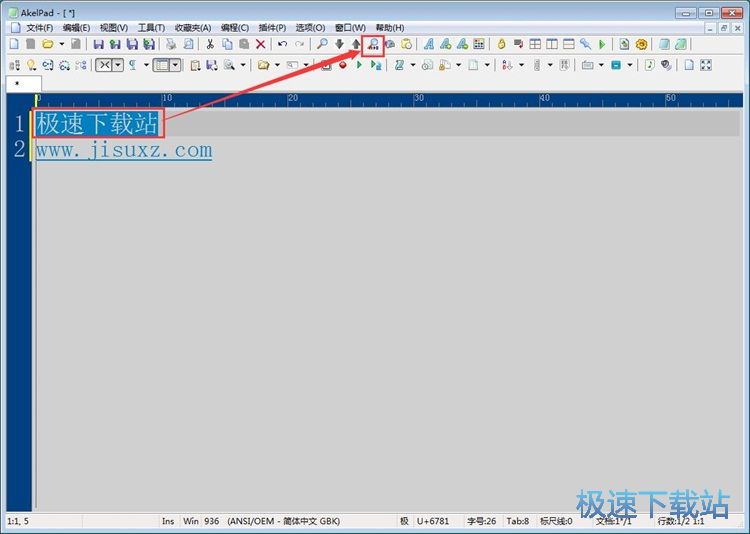750x534 pixels.
Task: Click the orange gear Settings icon
Action: (641, 44)
